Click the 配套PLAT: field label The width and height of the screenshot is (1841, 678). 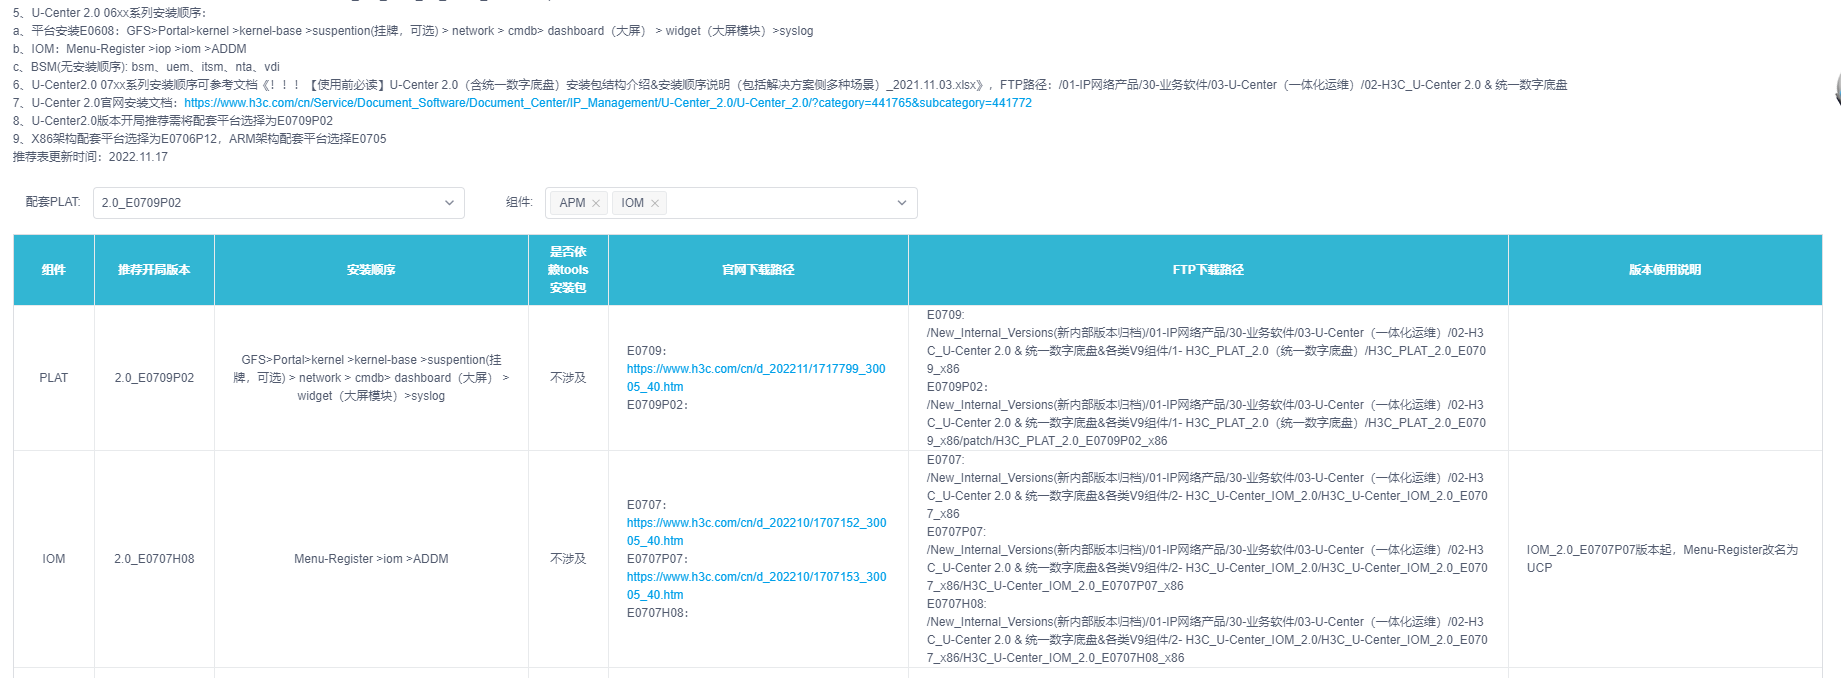click(x=53, y=202)
